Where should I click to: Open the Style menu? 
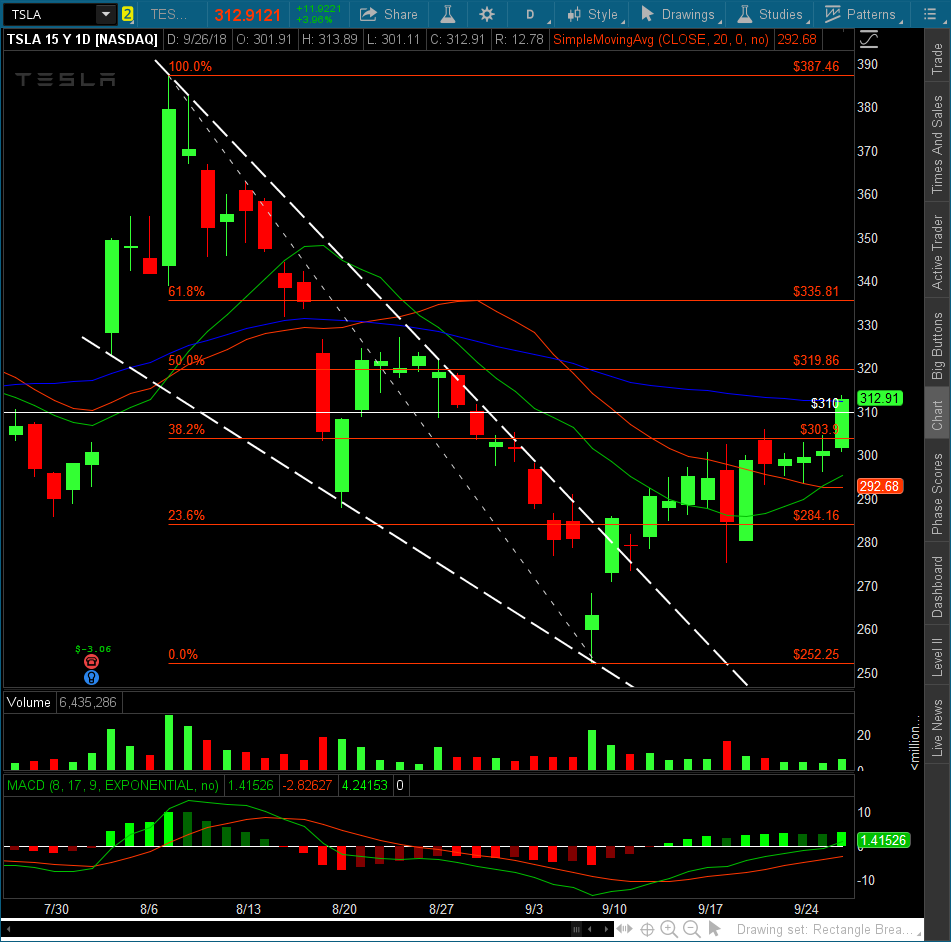coord(594,14)
